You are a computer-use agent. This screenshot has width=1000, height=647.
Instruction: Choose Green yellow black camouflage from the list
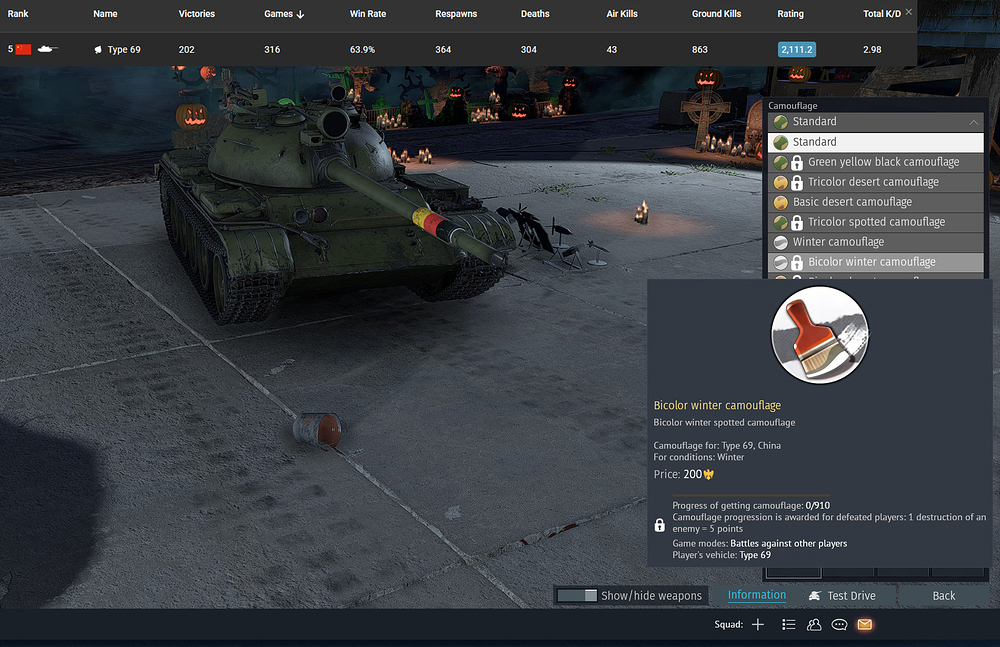click(876, 162)
